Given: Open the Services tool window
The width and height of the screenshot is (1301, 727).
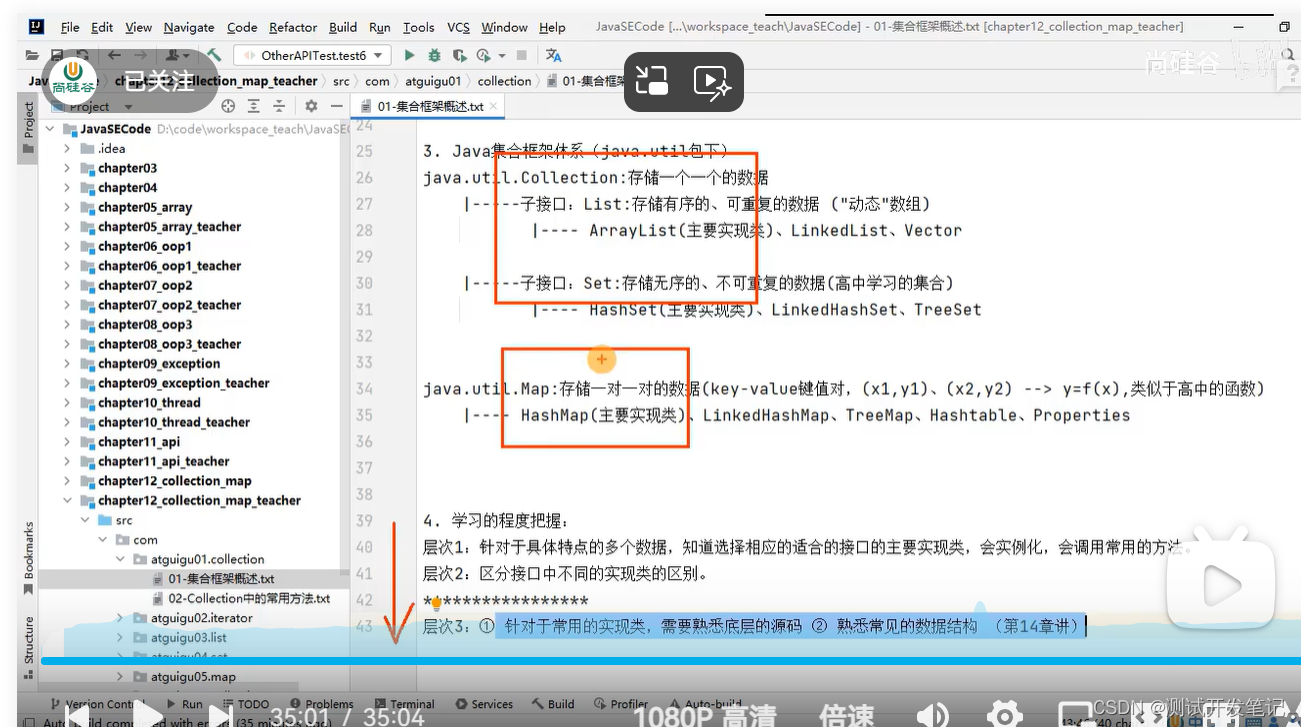Looking at the screenshot, I should pyautogui.click(x=483, y=704).
